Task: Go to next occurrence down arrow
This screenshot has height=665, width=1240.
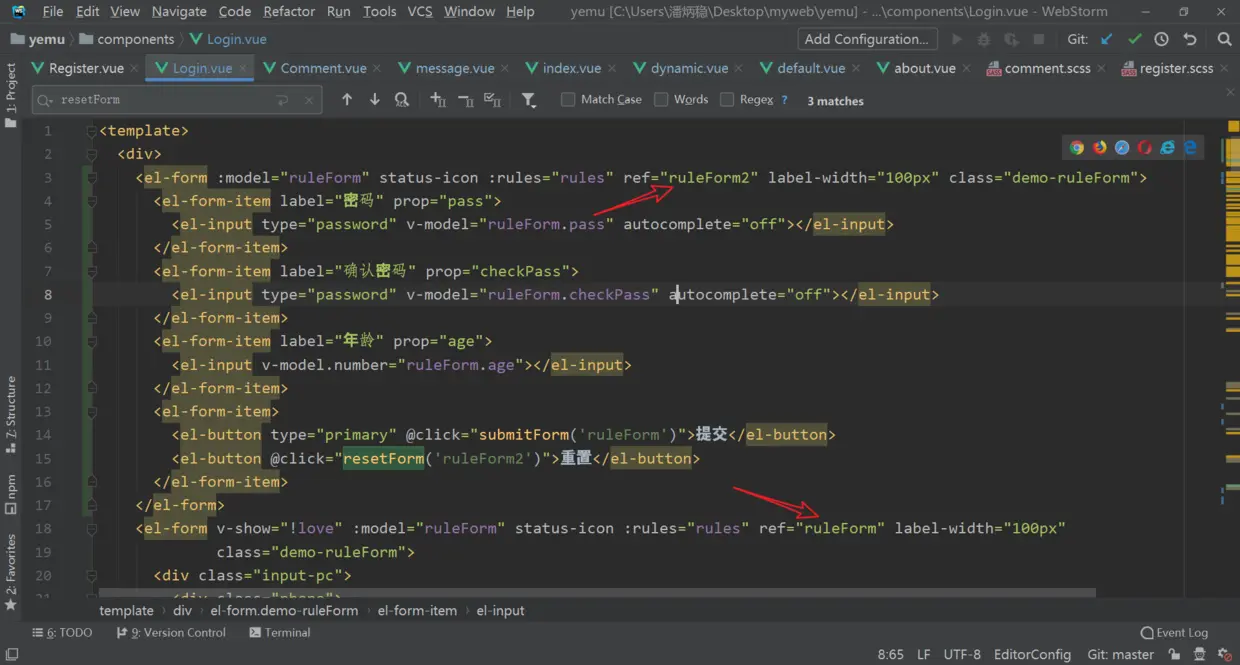Action: tap(374, 100)
